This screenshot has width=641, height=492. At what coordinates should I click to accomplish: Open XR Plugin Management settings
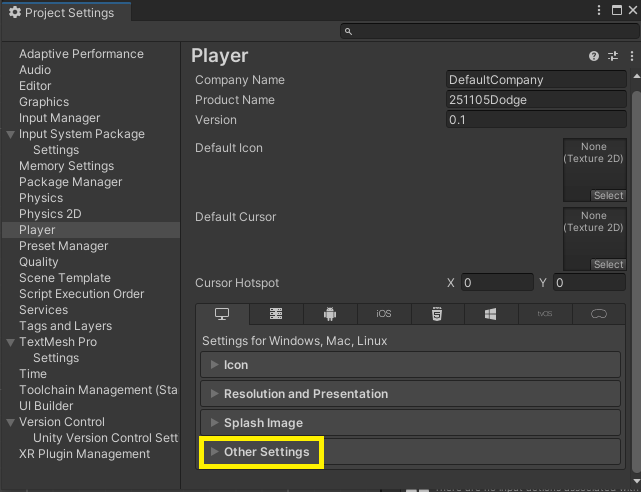[85, 454]
